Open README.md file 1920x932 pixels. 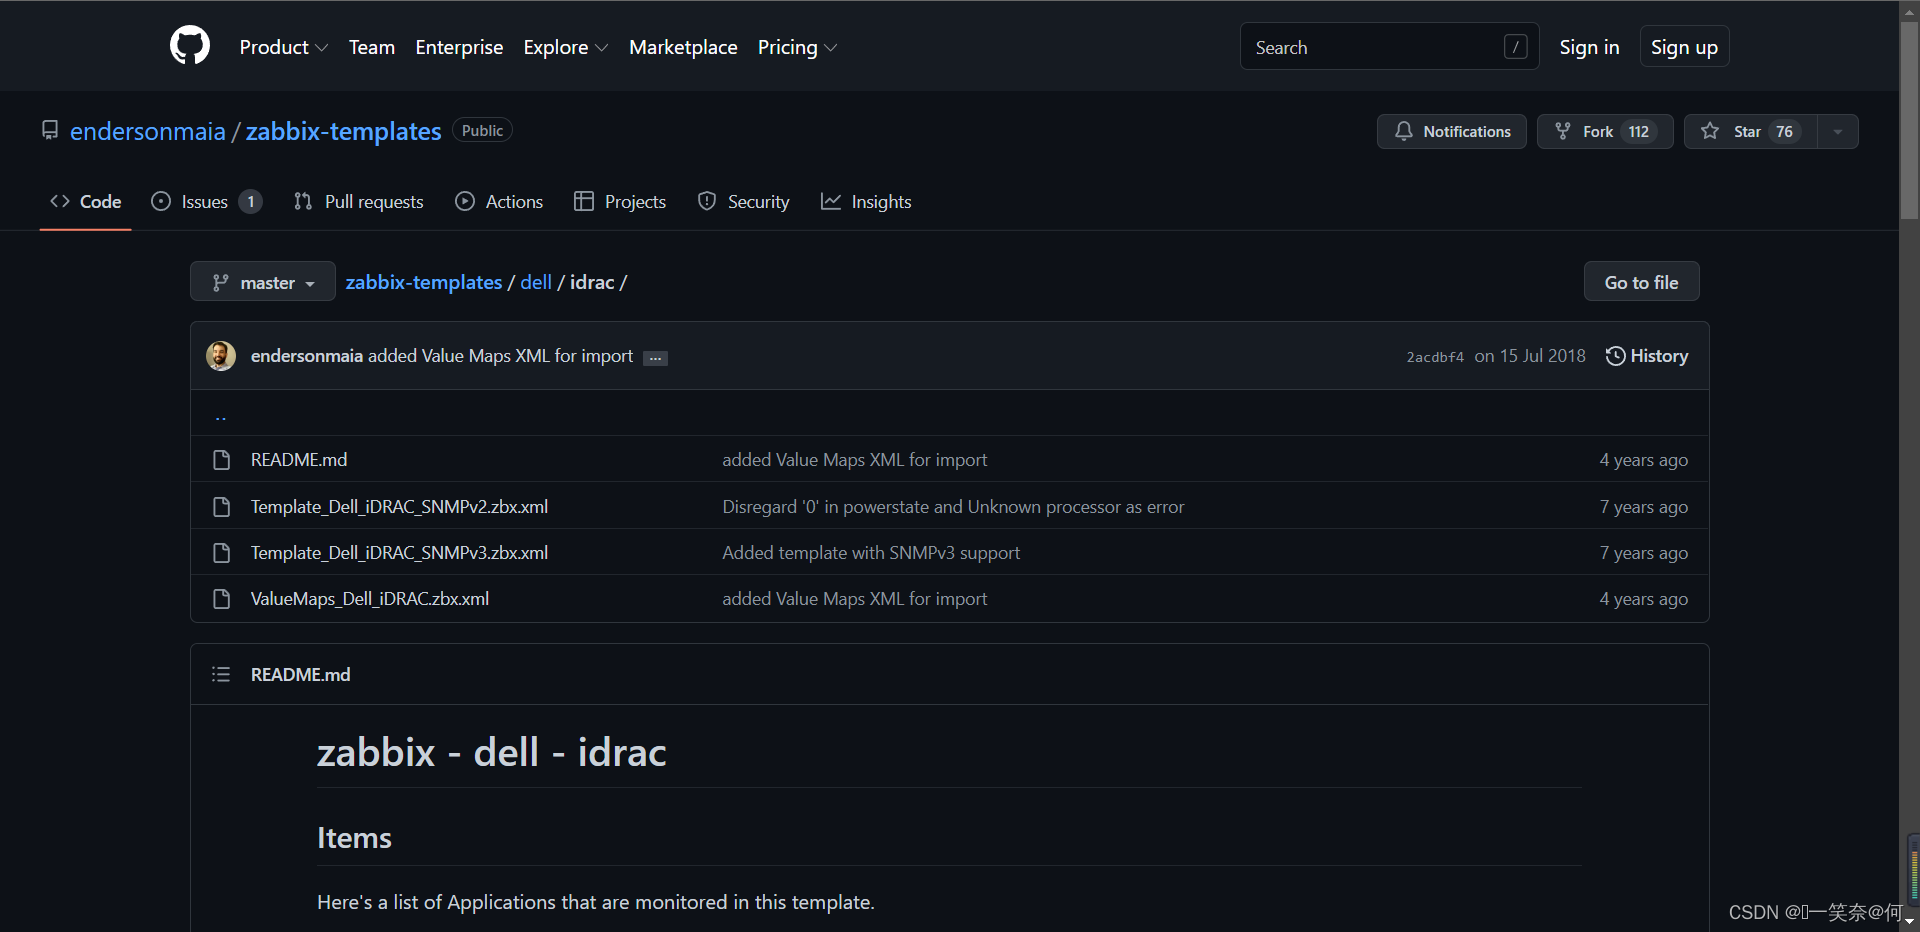point(299,459)
